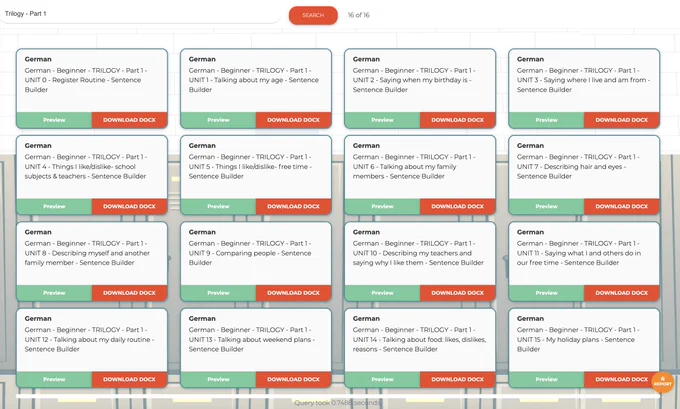Select the UNIT 13 Talking about weekend plans card title
Viewport: 680px width, 409px height.
point(252,339)
